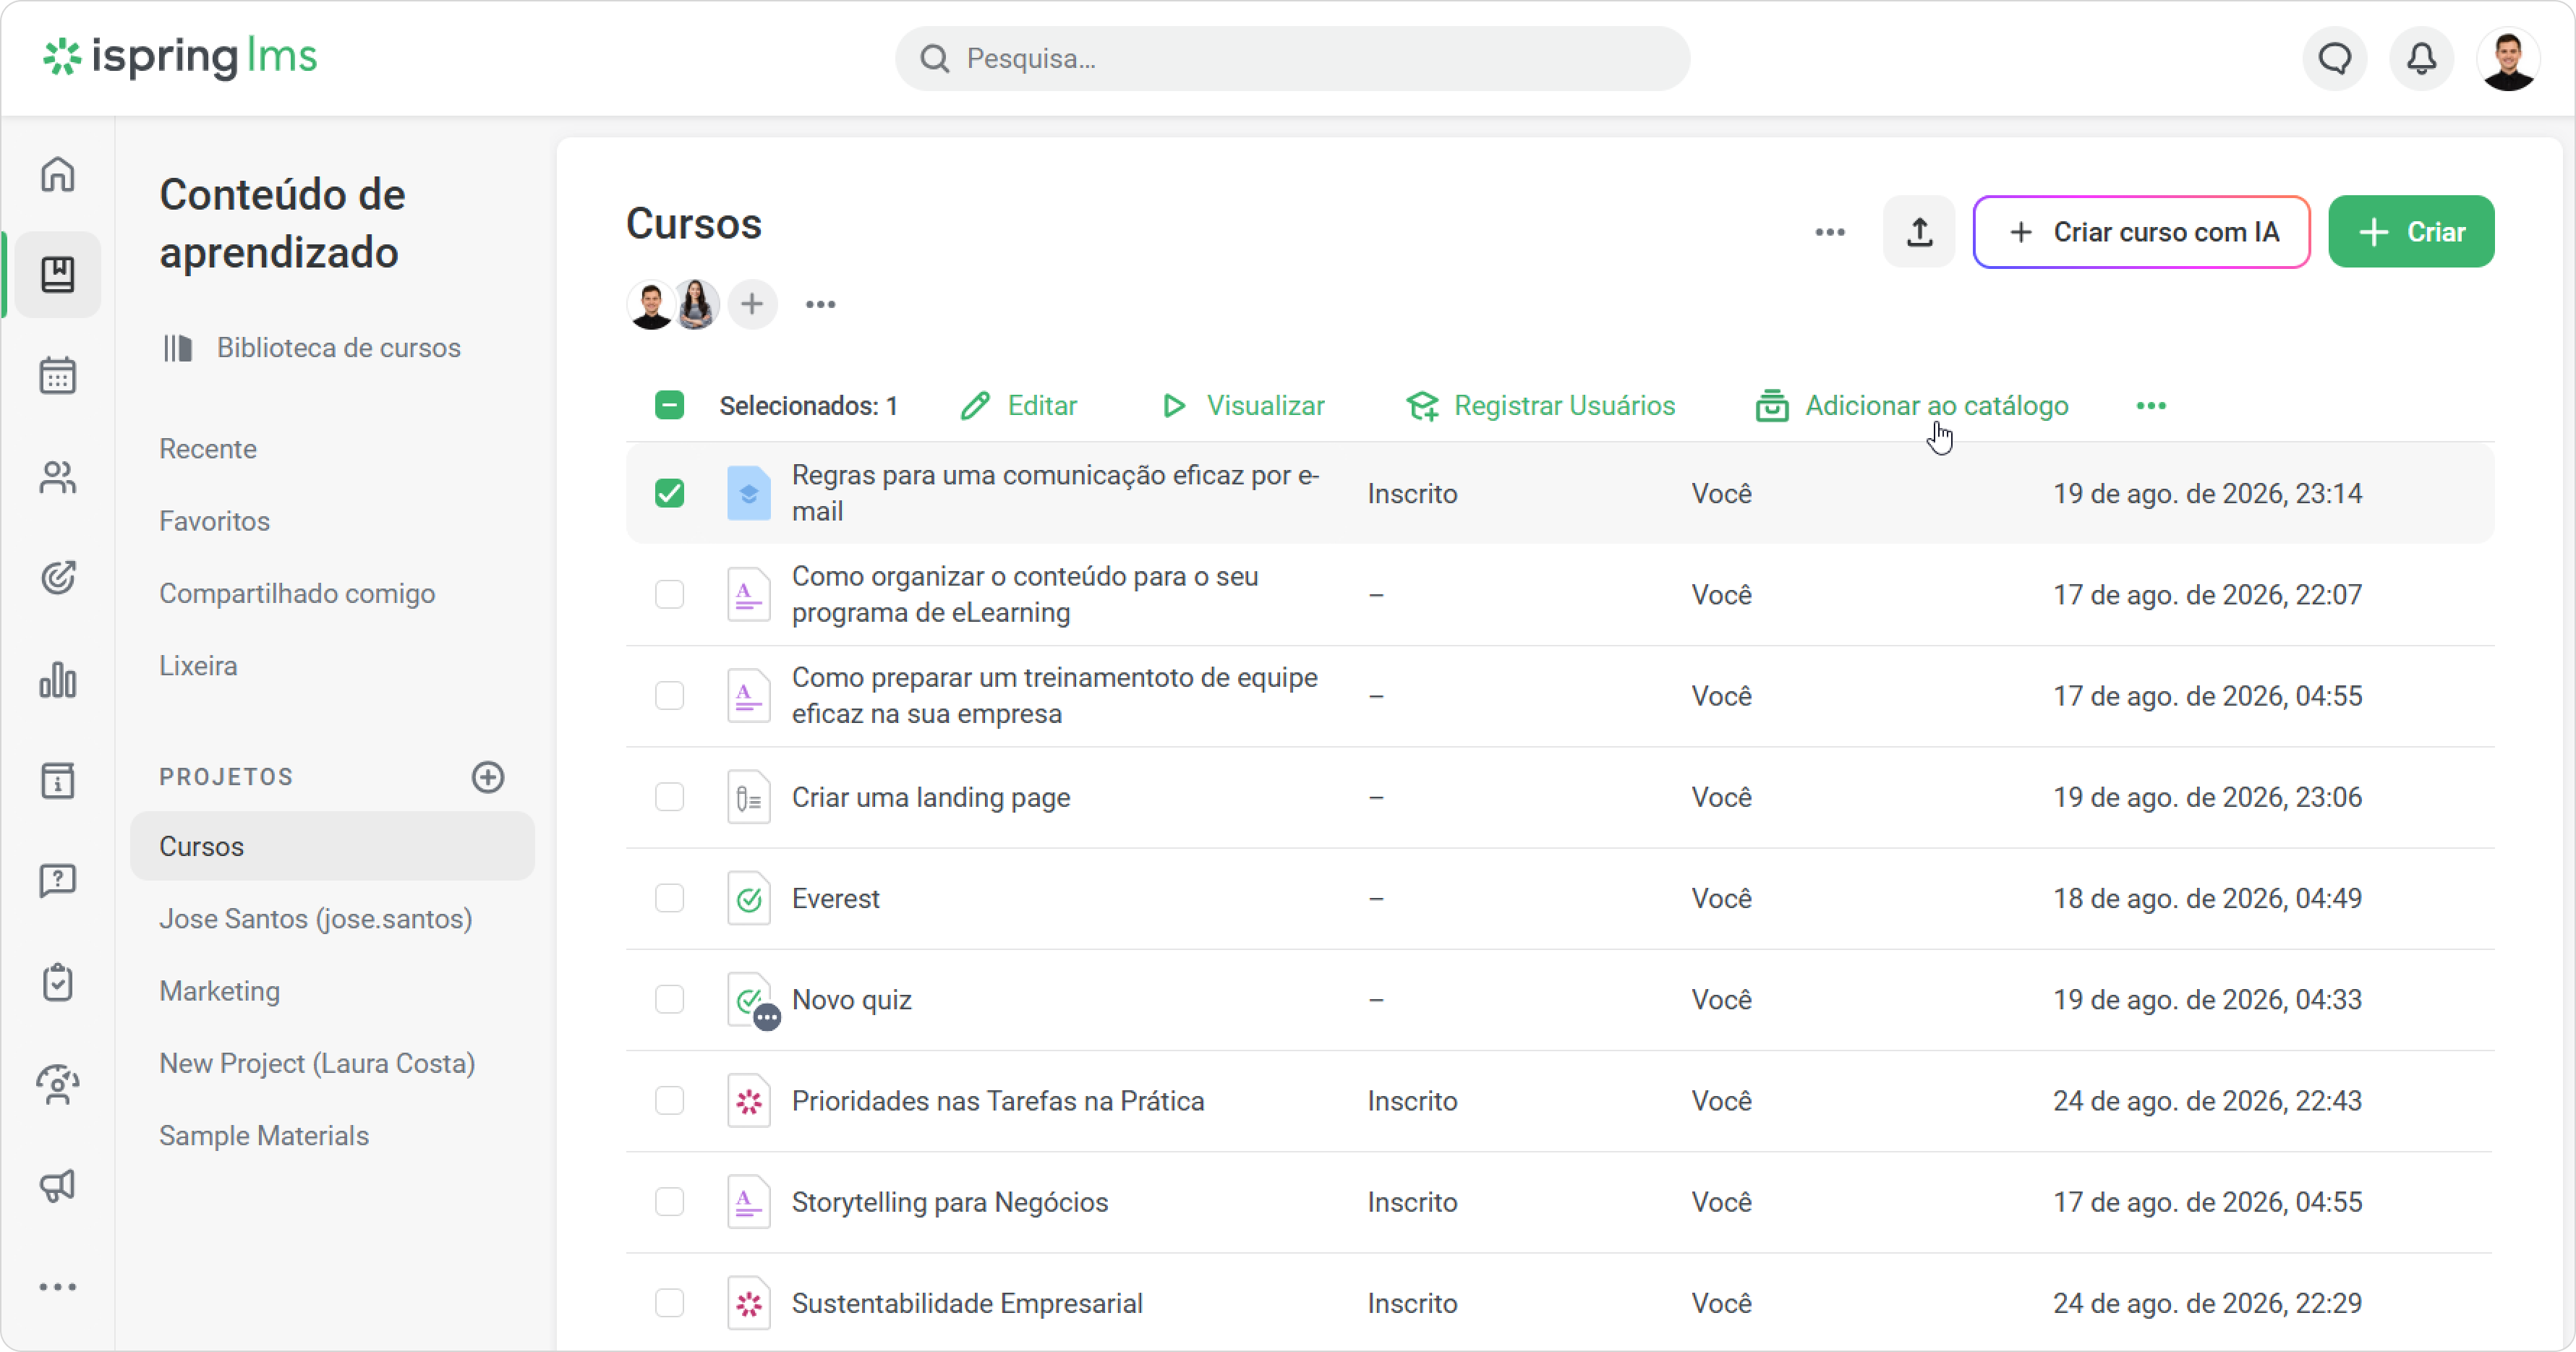Expand the more options at sidebar bottom
This screenshot has height=1352, width=2576.
click(x=58, y=1286)
